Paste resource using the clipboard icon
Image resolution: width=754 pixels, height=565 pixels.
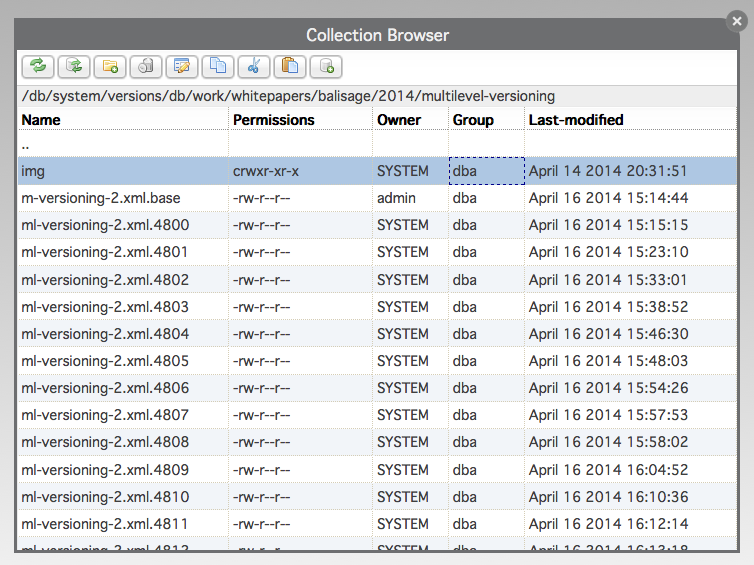tap(290, 66)
